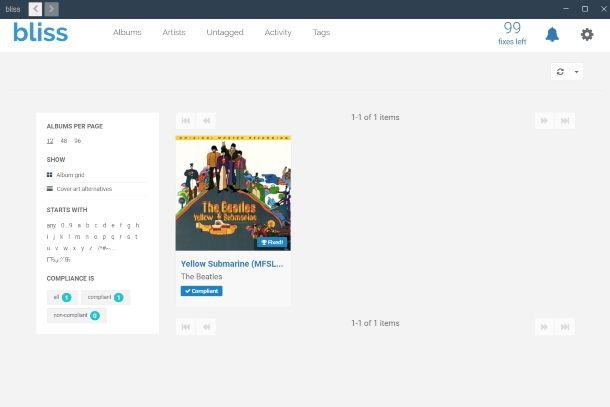Image resolution: width=610 pixels, height=407 pixels.
Task: Open the Activity tab
Action: click(278, 33)
